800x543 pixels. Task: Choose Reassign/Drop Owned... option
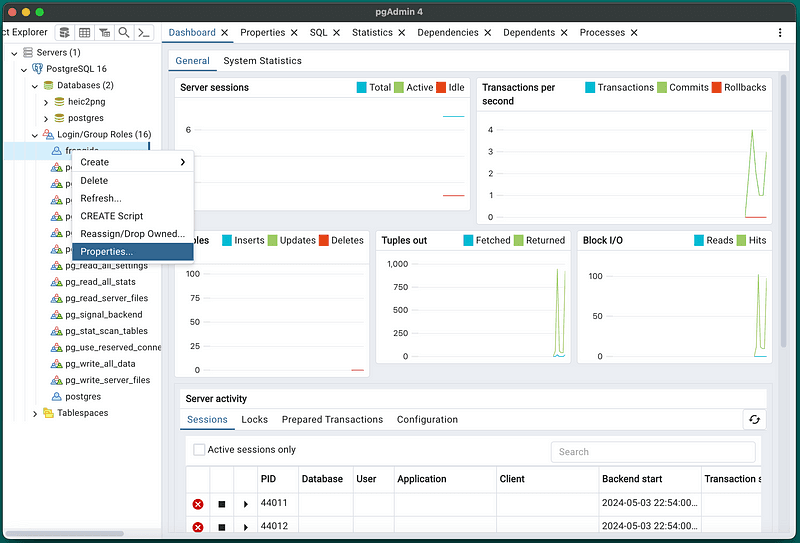(133, 234)
